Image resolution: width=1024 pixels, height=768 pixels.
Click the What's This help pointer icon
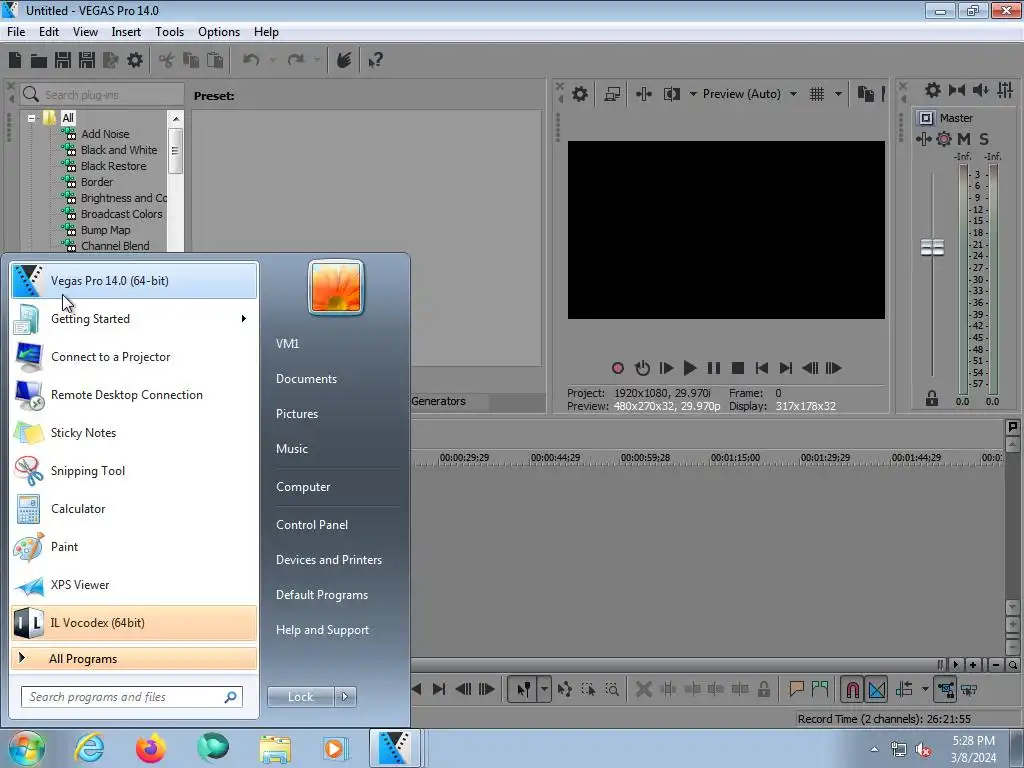376,60
